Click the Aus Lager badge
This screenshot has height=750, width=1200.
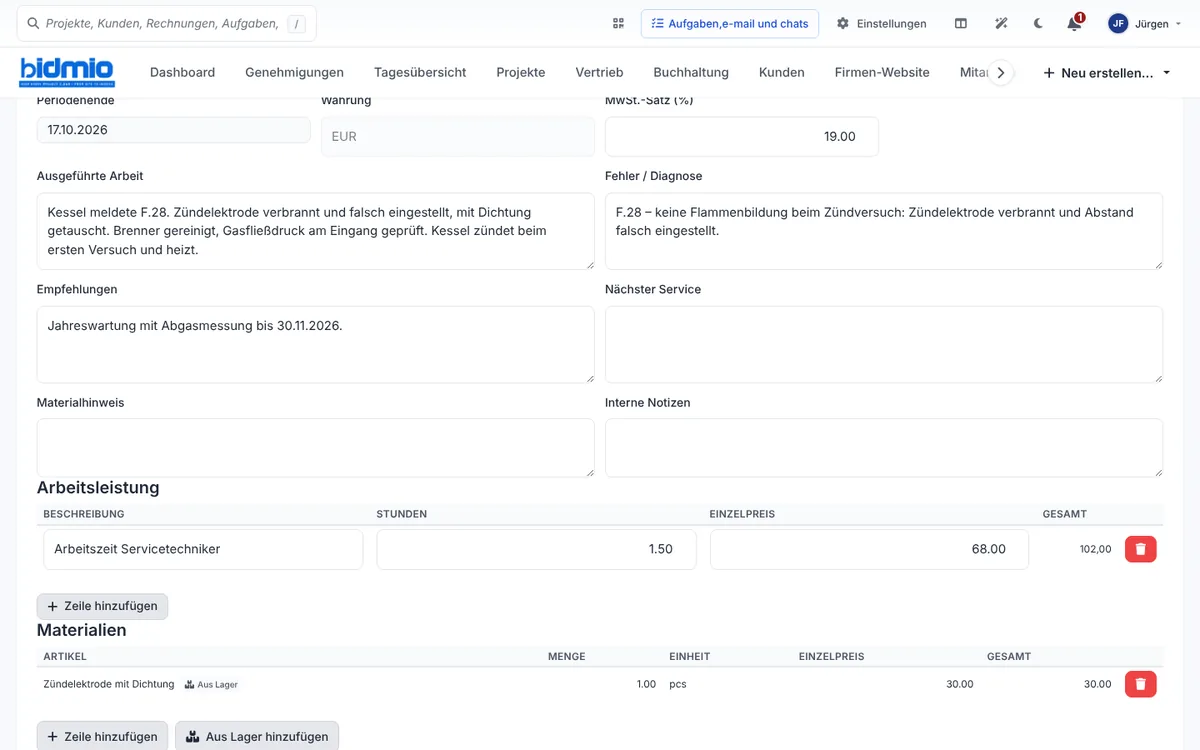[x=211, y=685]
